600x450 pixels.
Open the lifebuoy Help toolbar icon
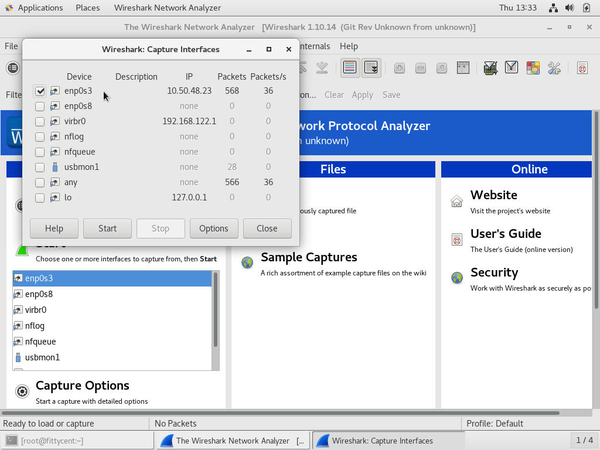click(582, 68)
